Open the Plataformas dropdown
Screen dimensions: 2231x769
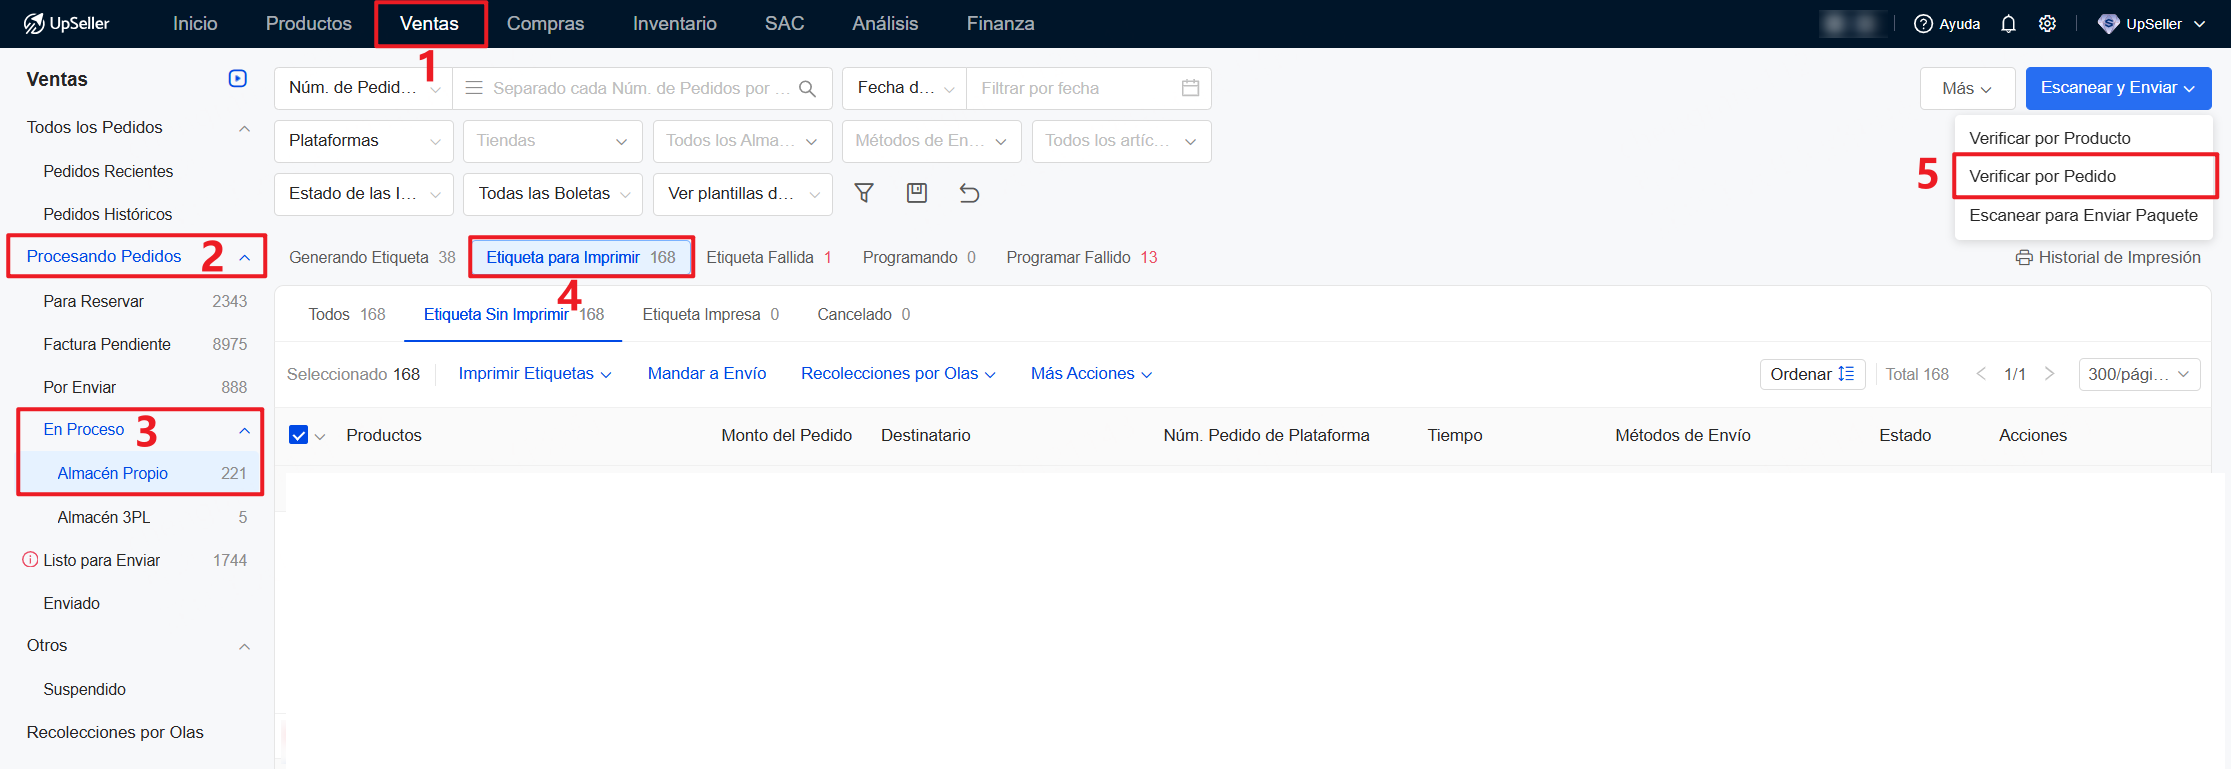[x=364, y=141]
